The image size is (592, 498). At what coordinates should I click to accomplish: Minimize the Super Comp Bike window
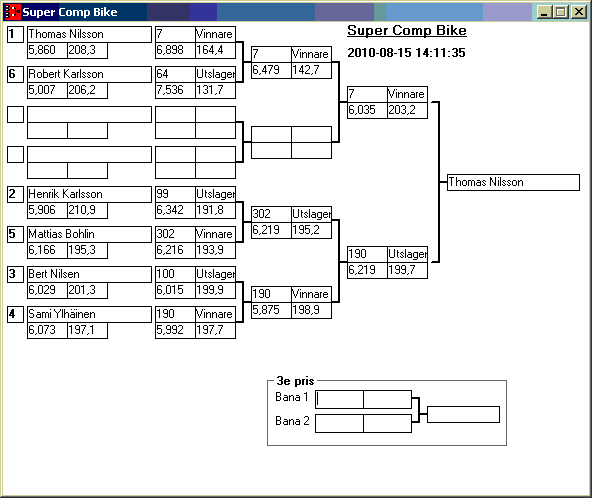(x=544, y=12)
